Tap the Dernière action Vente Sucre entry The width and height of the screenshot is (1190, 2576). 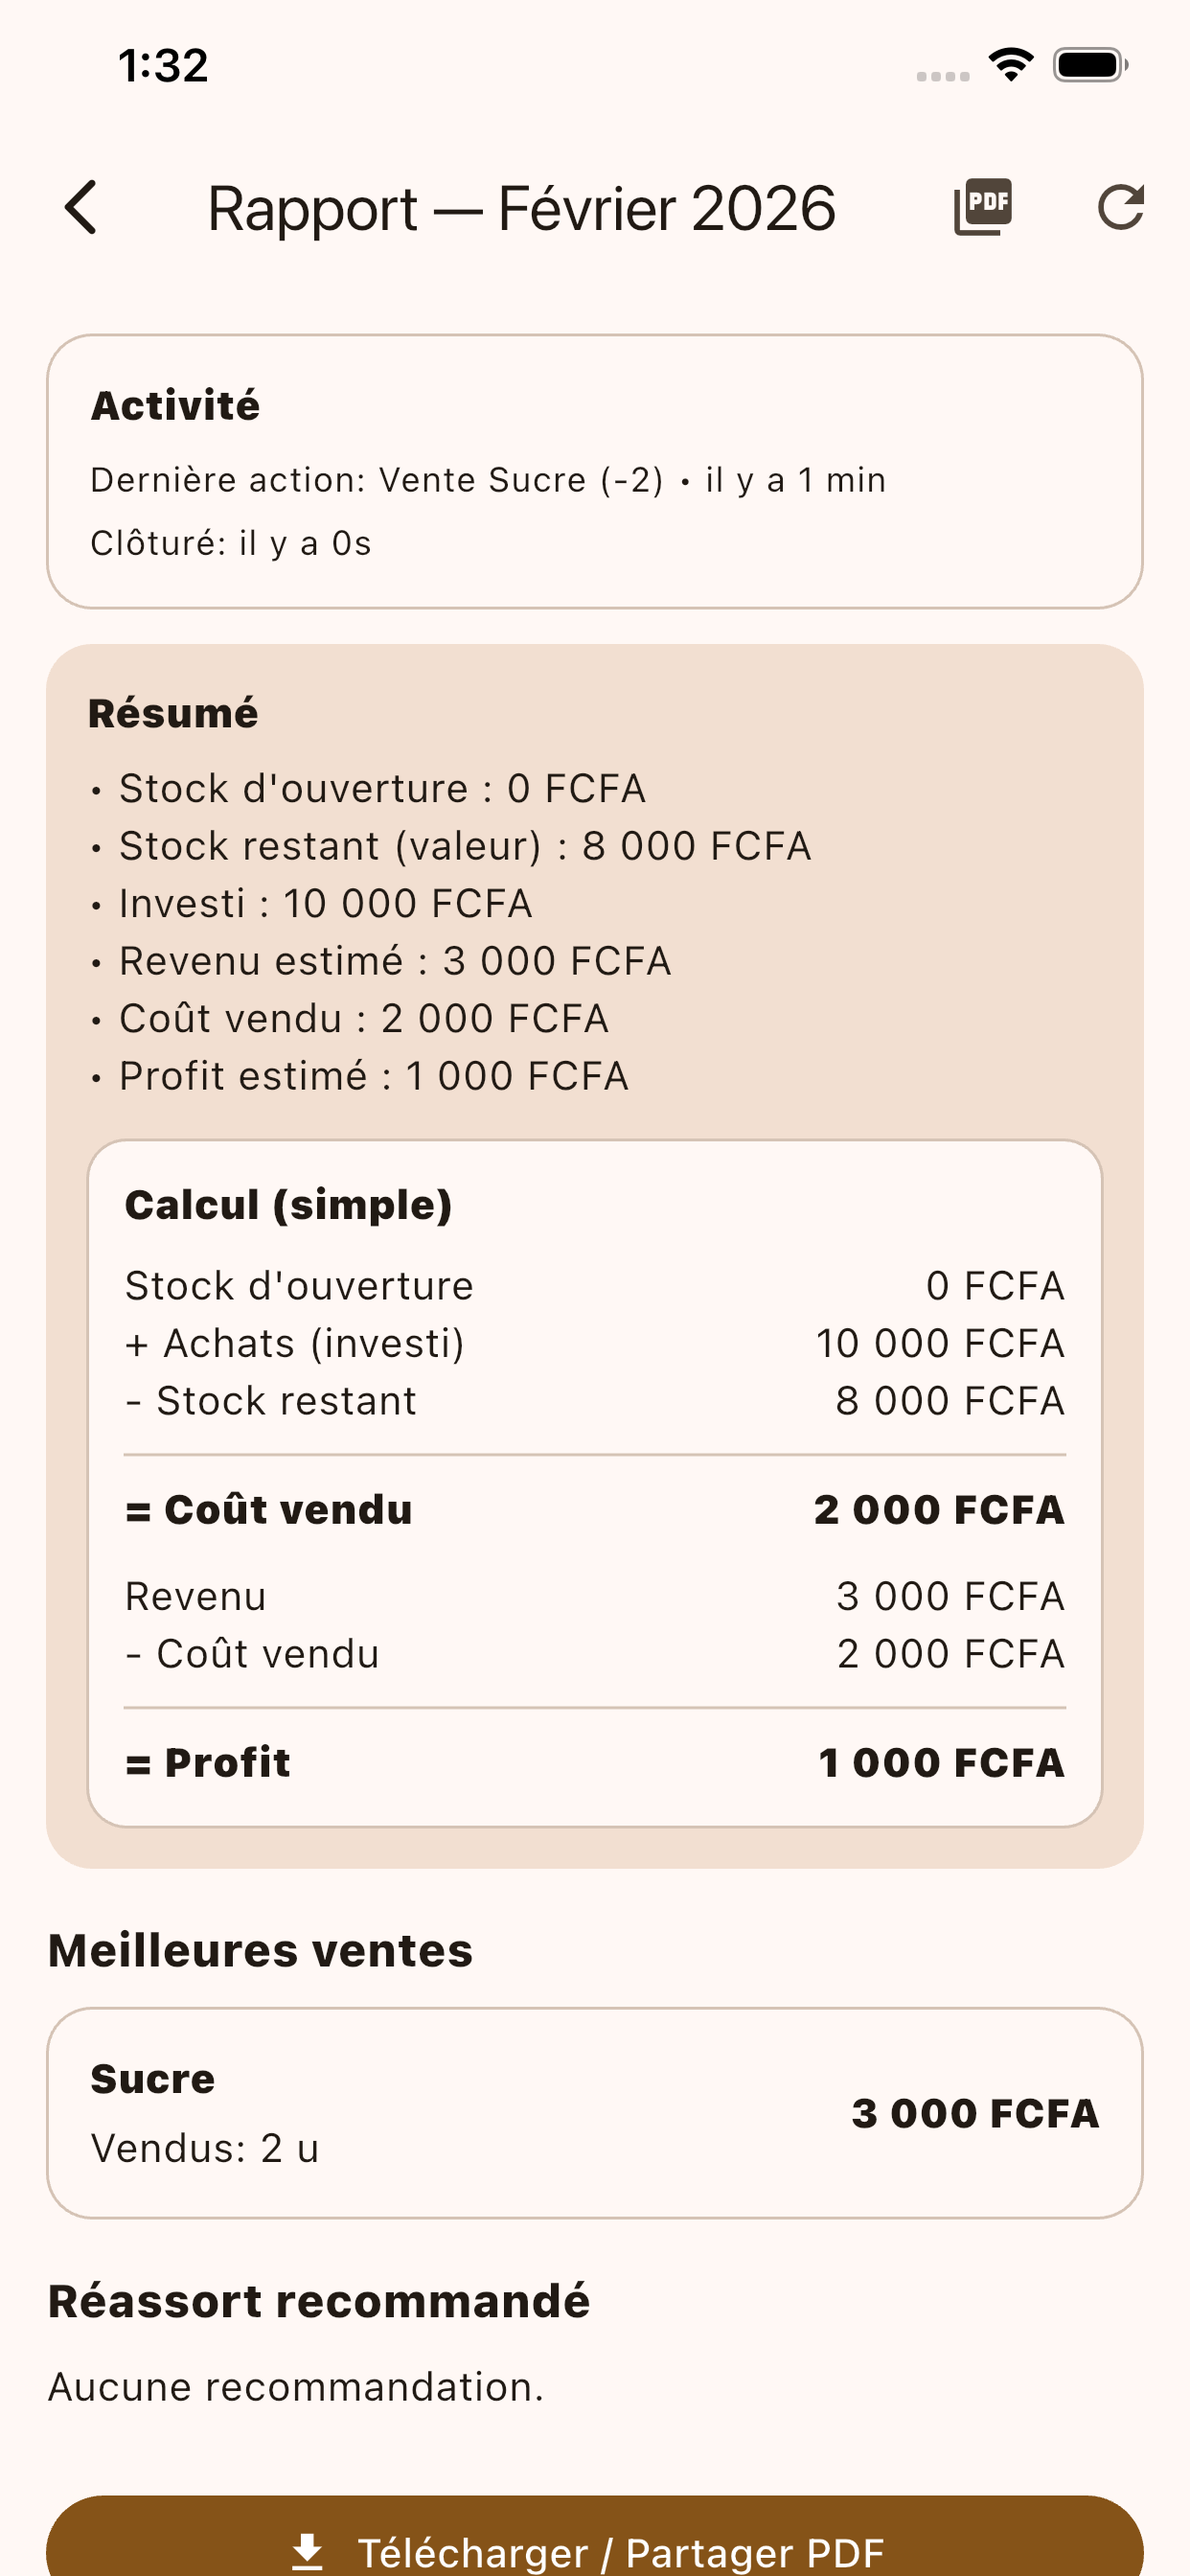(x=487, y=479)
